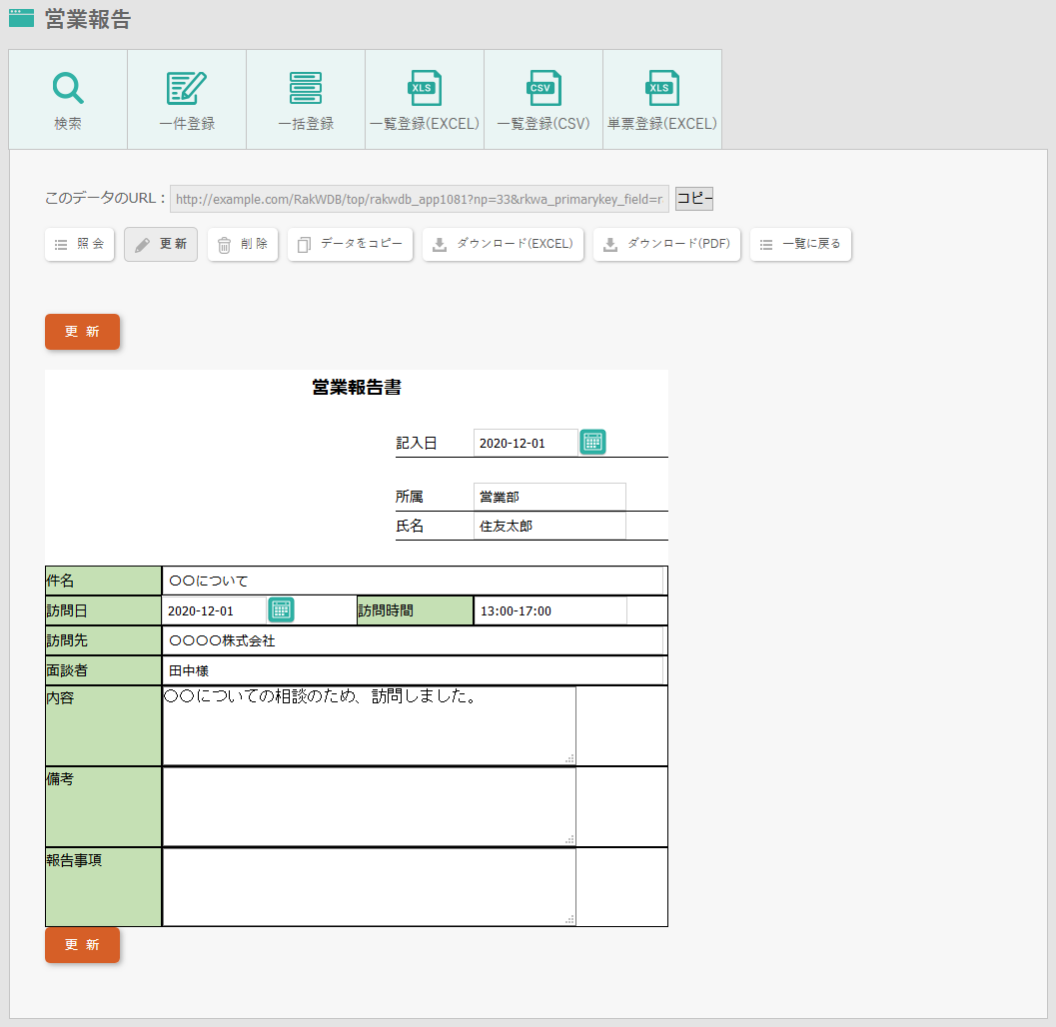Click the 訪問時間 label cell
The image size is (1056, 1027).
(x=415, y=611)
